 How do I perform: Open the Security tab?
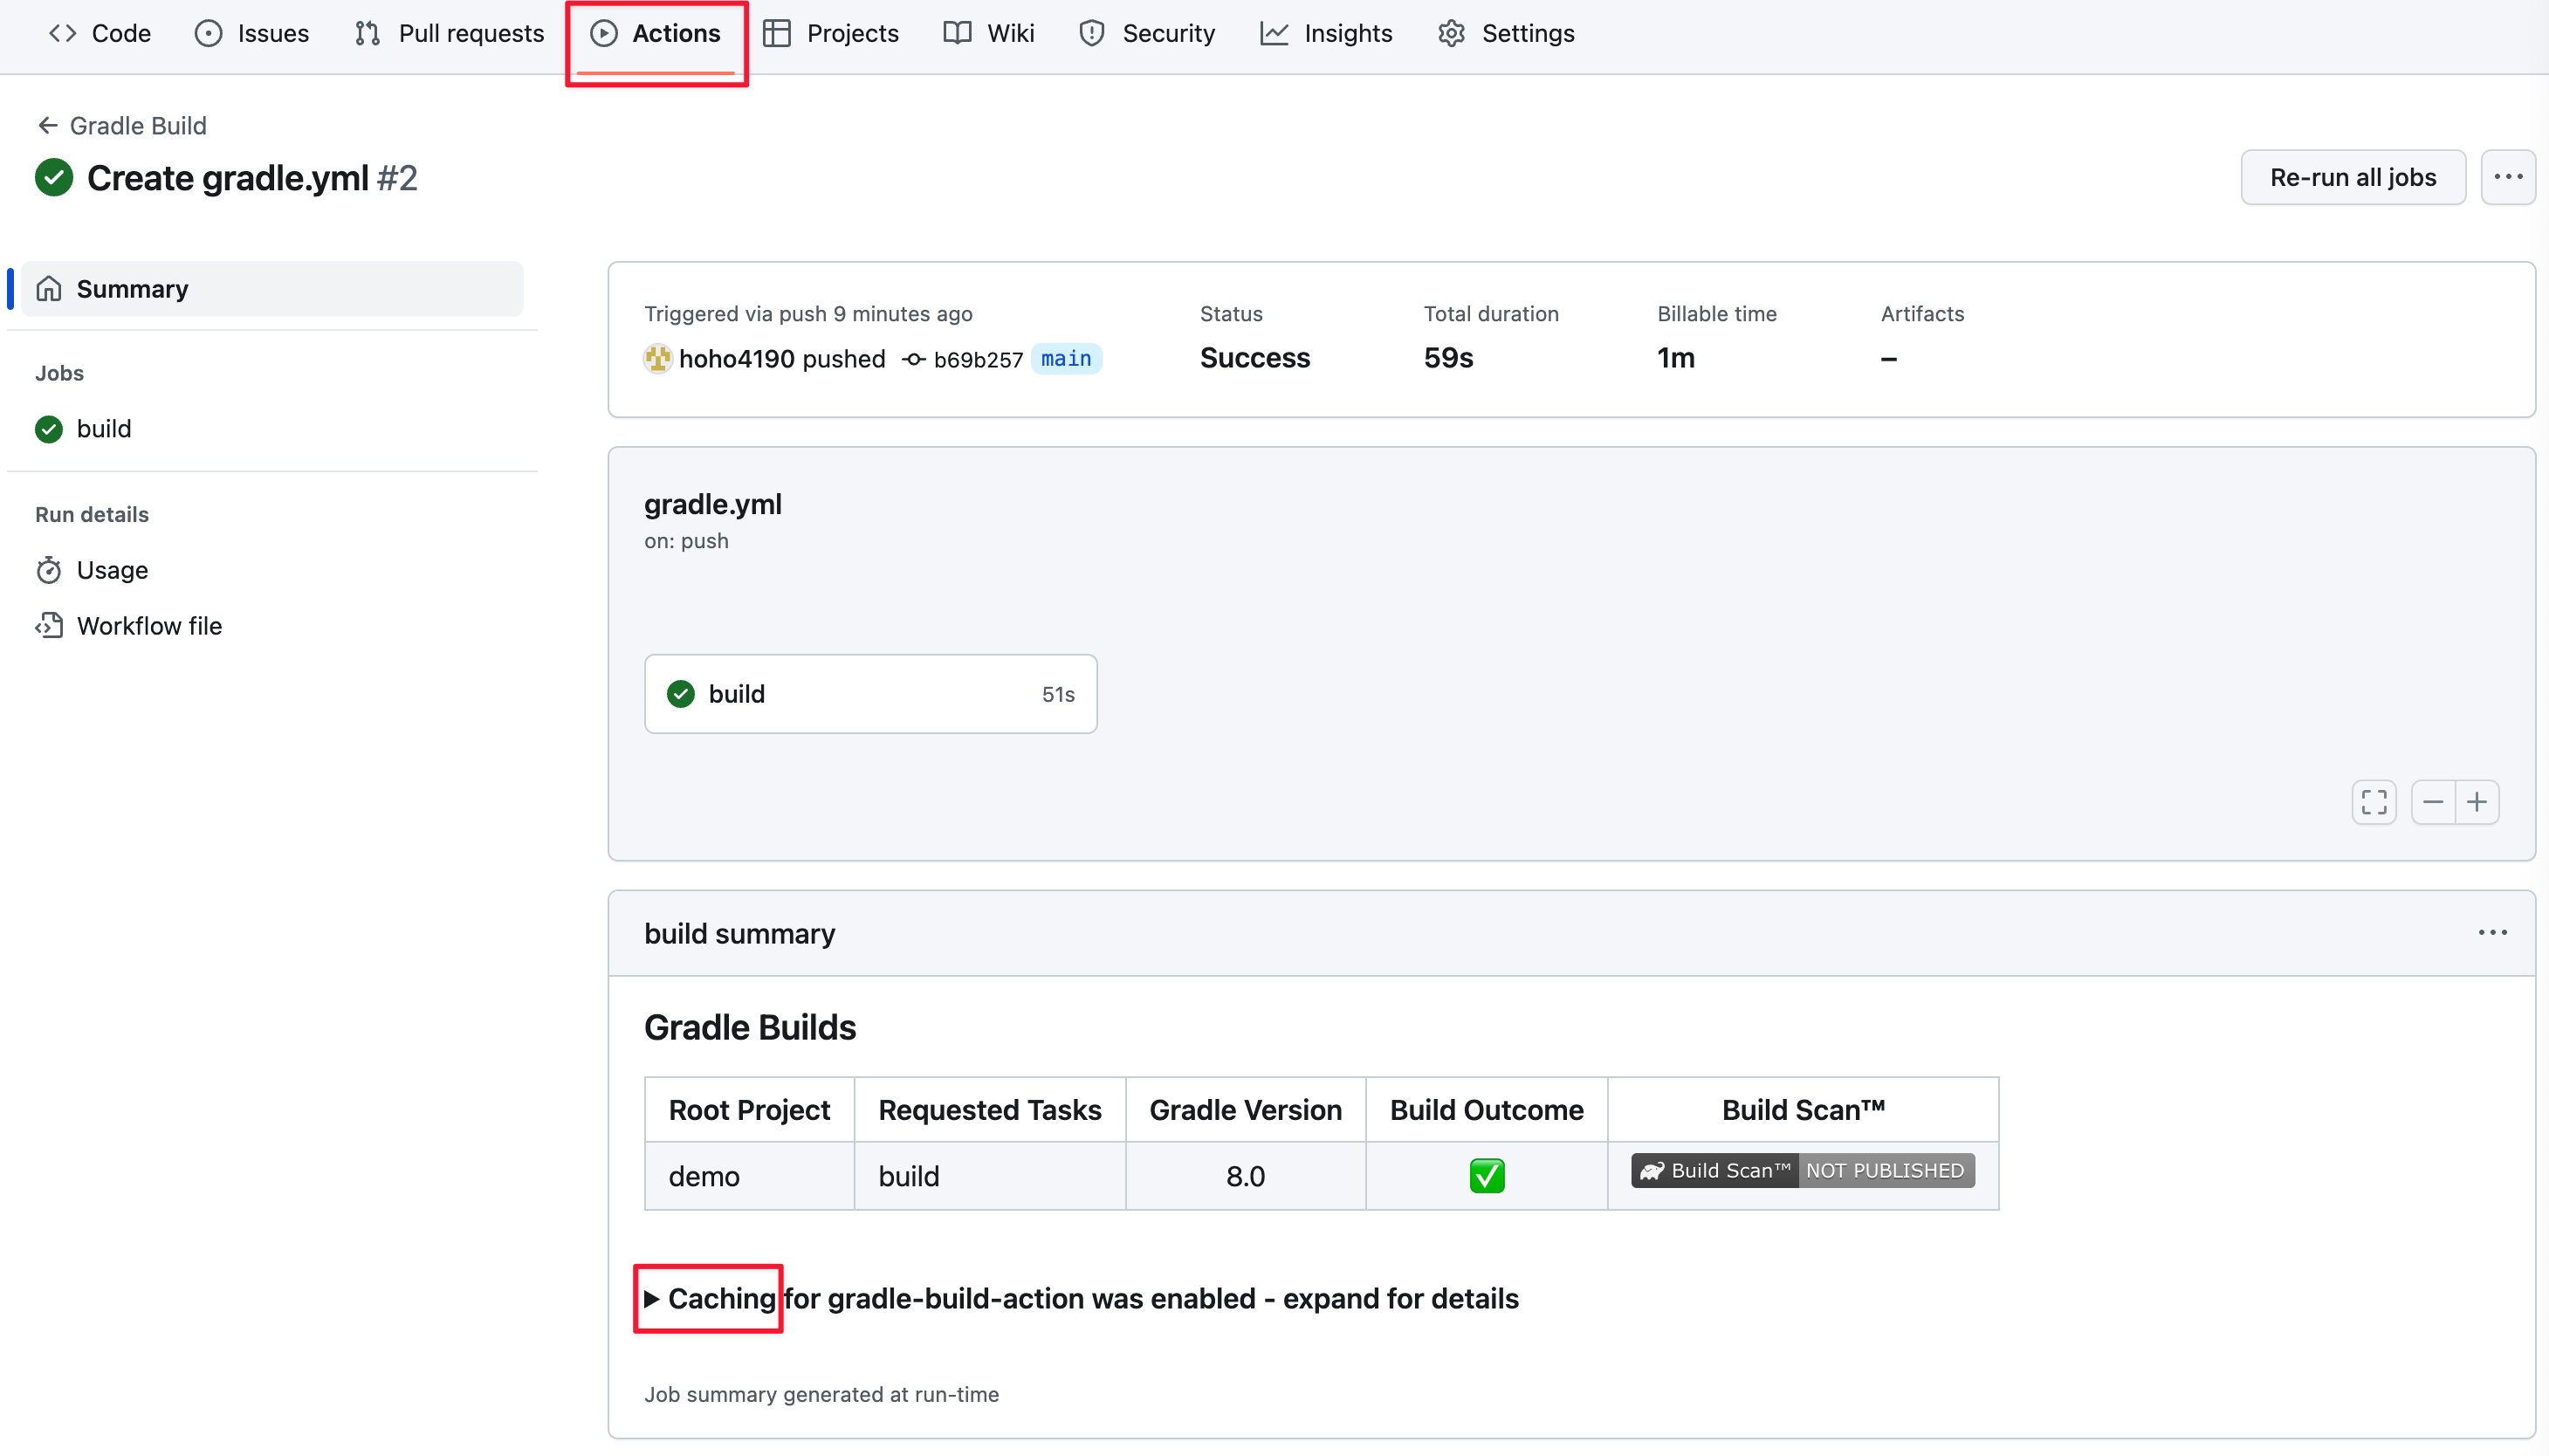1147,33
